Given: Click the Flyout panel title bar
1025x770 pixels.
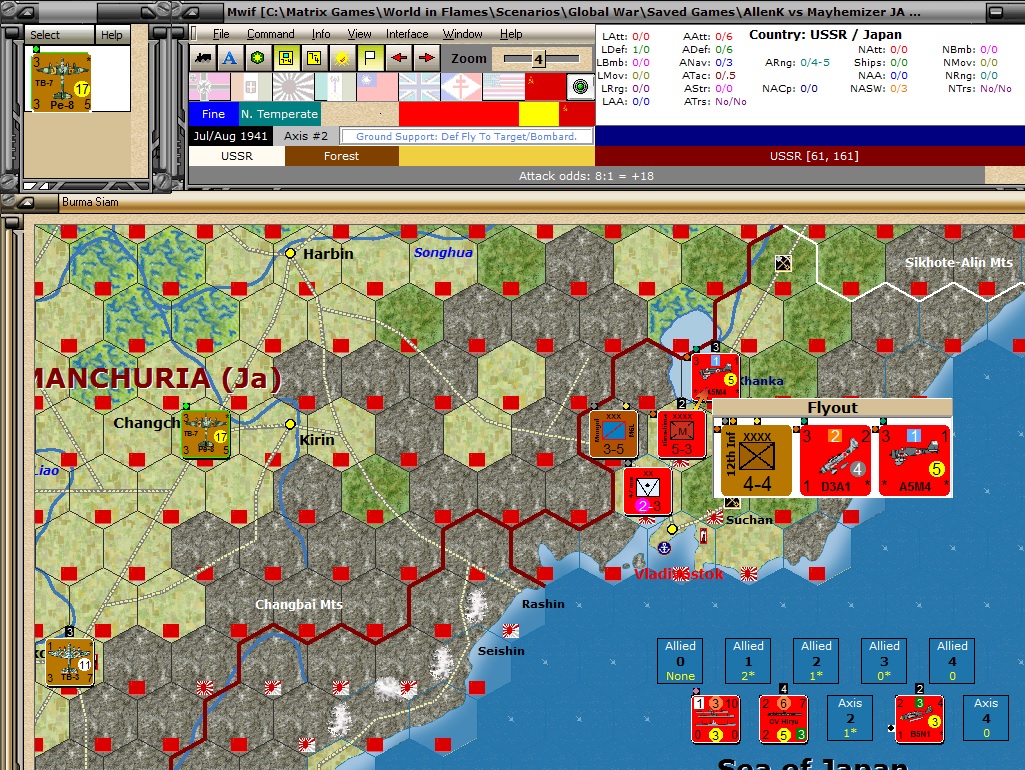Looking at the screenshot, I should click(832, 407).
